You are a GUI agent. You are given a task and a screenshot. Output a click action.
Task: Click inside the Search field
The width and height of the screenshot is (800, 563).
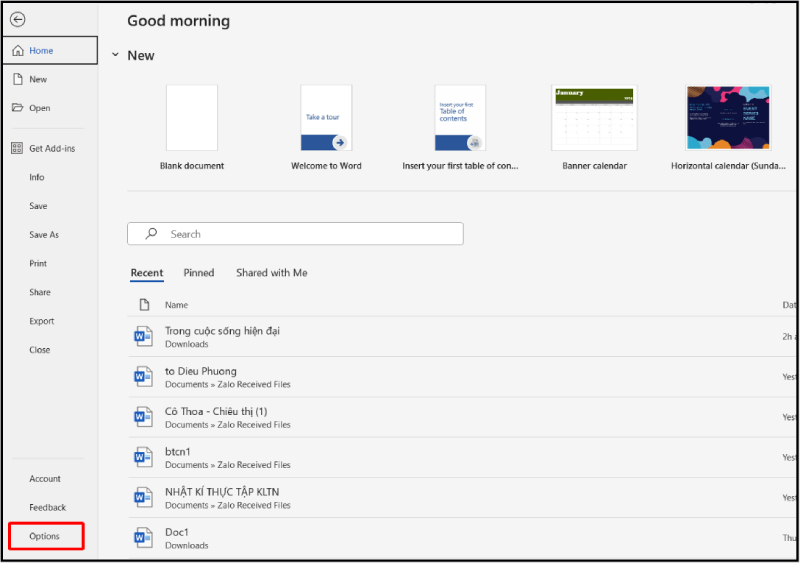300,234
